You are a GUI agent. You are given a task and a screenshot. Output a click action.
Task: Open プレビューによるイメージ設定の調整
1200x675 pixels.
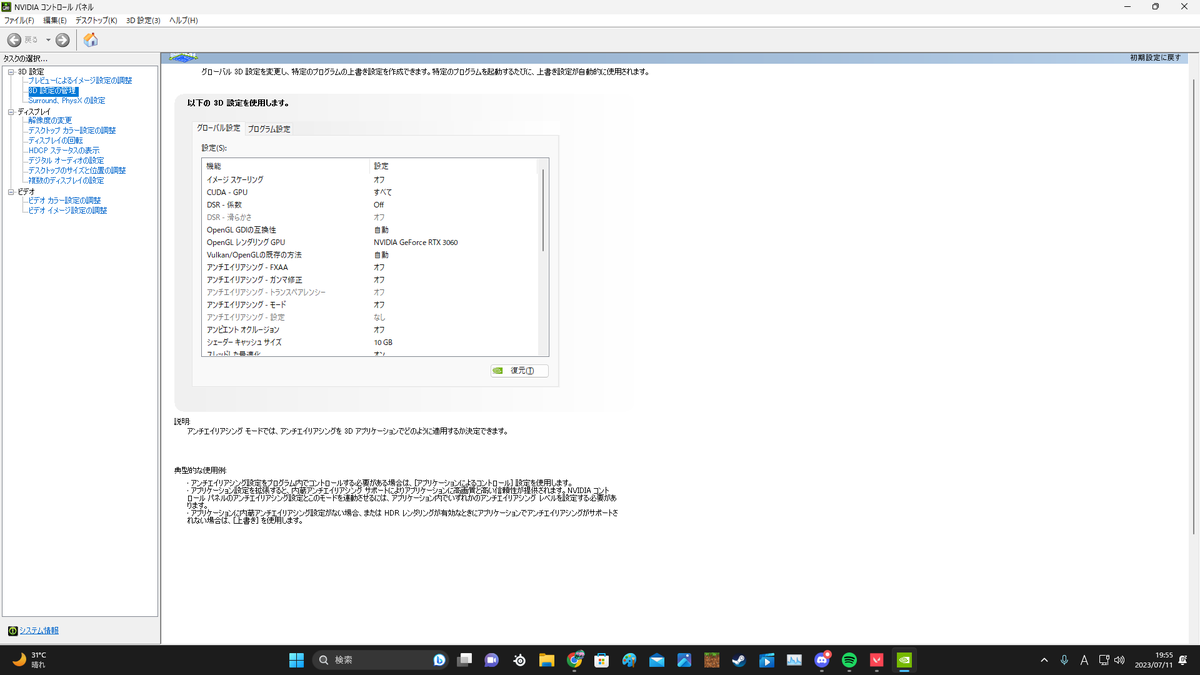click(79, 81)
